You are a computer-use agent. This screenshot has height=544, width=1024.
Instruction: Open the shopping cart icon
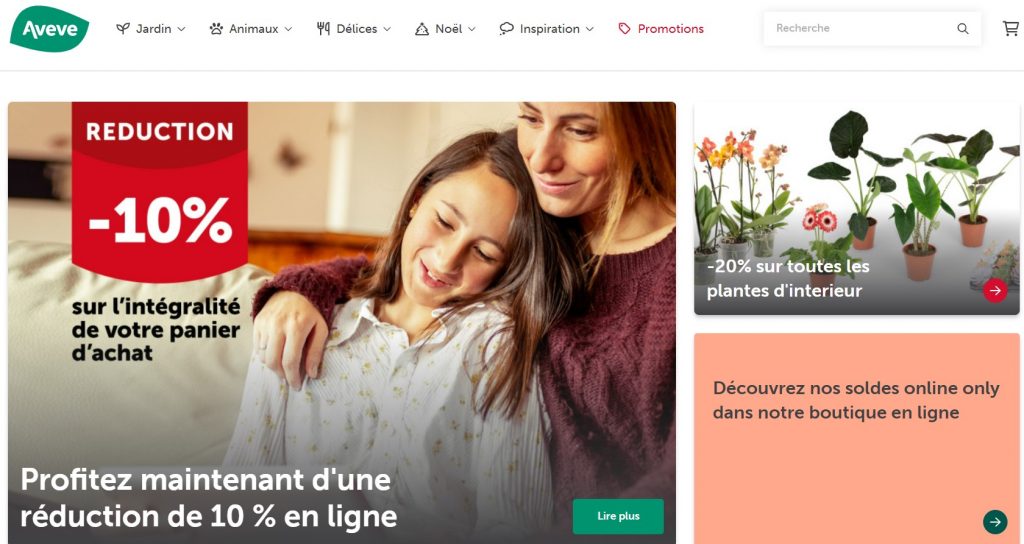pyautogui.click(x=1010, y=28)
